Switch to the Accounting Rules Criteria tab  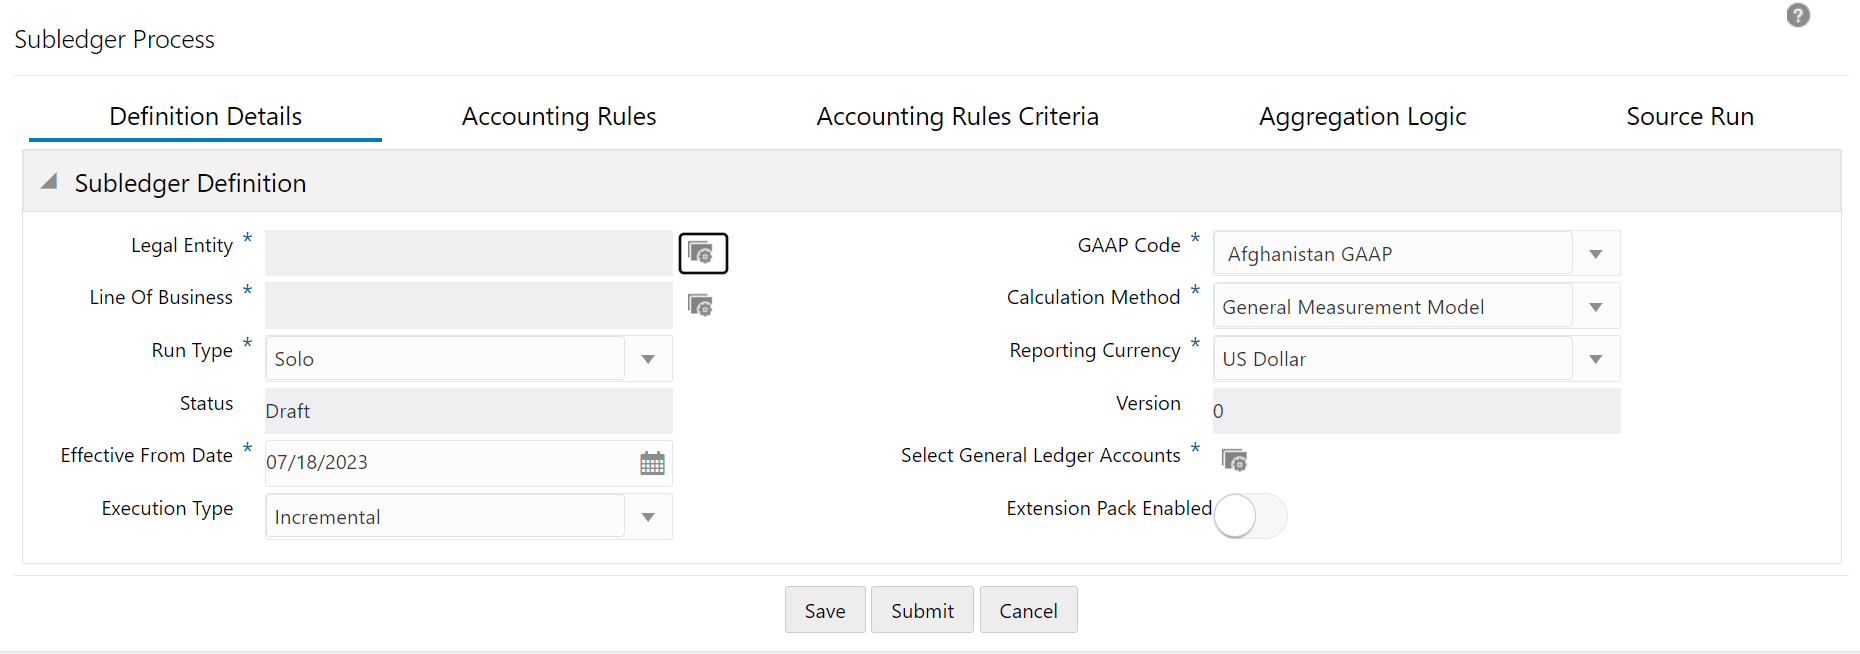957,117
